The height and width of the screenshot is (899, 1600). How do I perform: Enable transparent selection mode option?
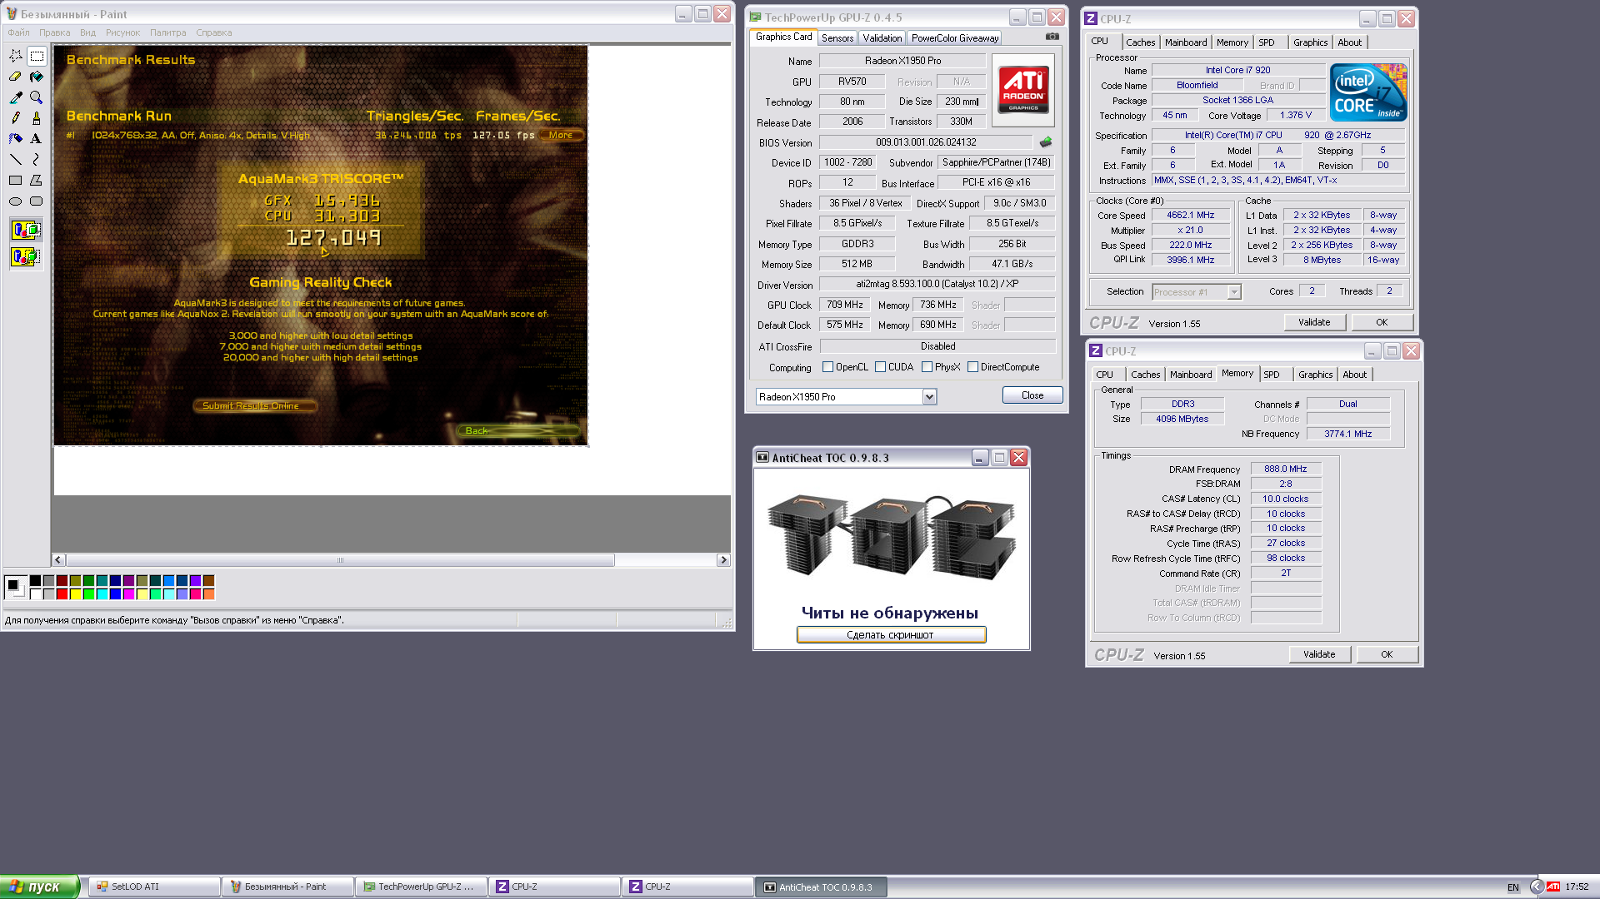[x=25, y=257]
